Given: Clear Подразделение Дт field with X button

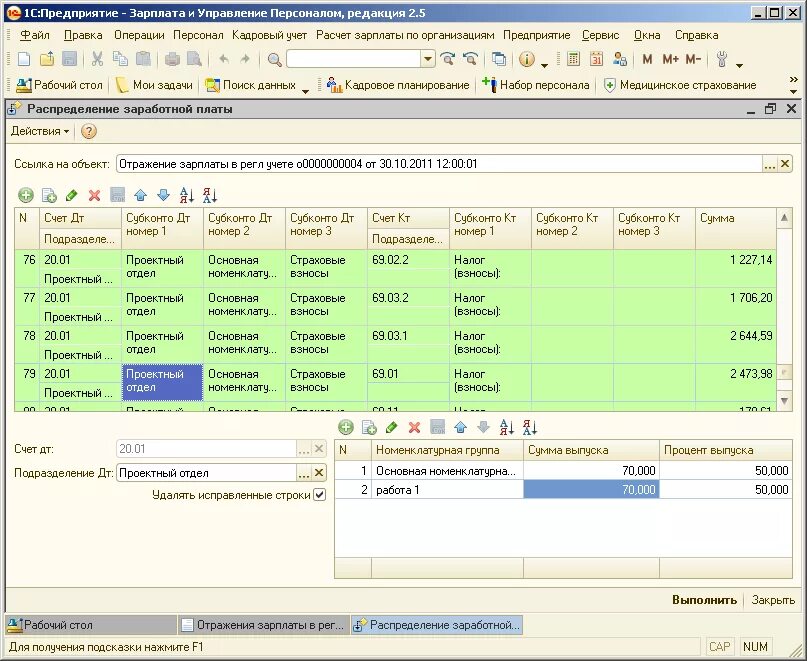Looking at the screenshot, I should click(319, 473).
